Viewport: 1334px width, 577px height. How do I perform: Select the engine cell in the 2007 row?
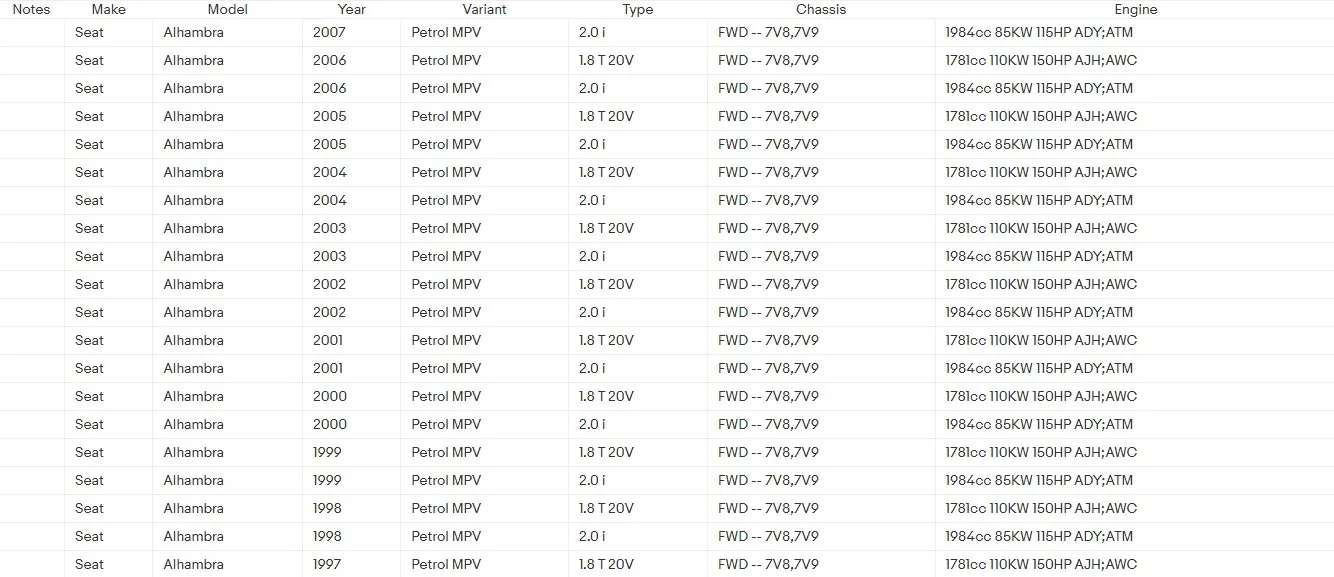(x=1039, y=32)
